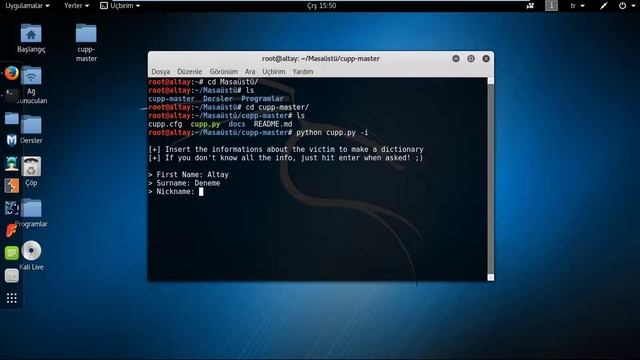Open the Yardım menu in terminal
The width and height of the screenshot is (640, 360).
pos(303,71)
